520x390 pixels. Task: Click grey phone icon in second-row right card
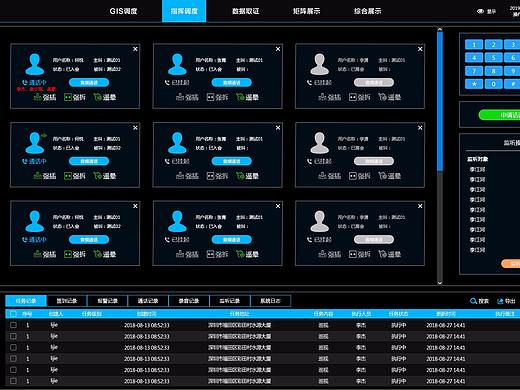(382, 176)
